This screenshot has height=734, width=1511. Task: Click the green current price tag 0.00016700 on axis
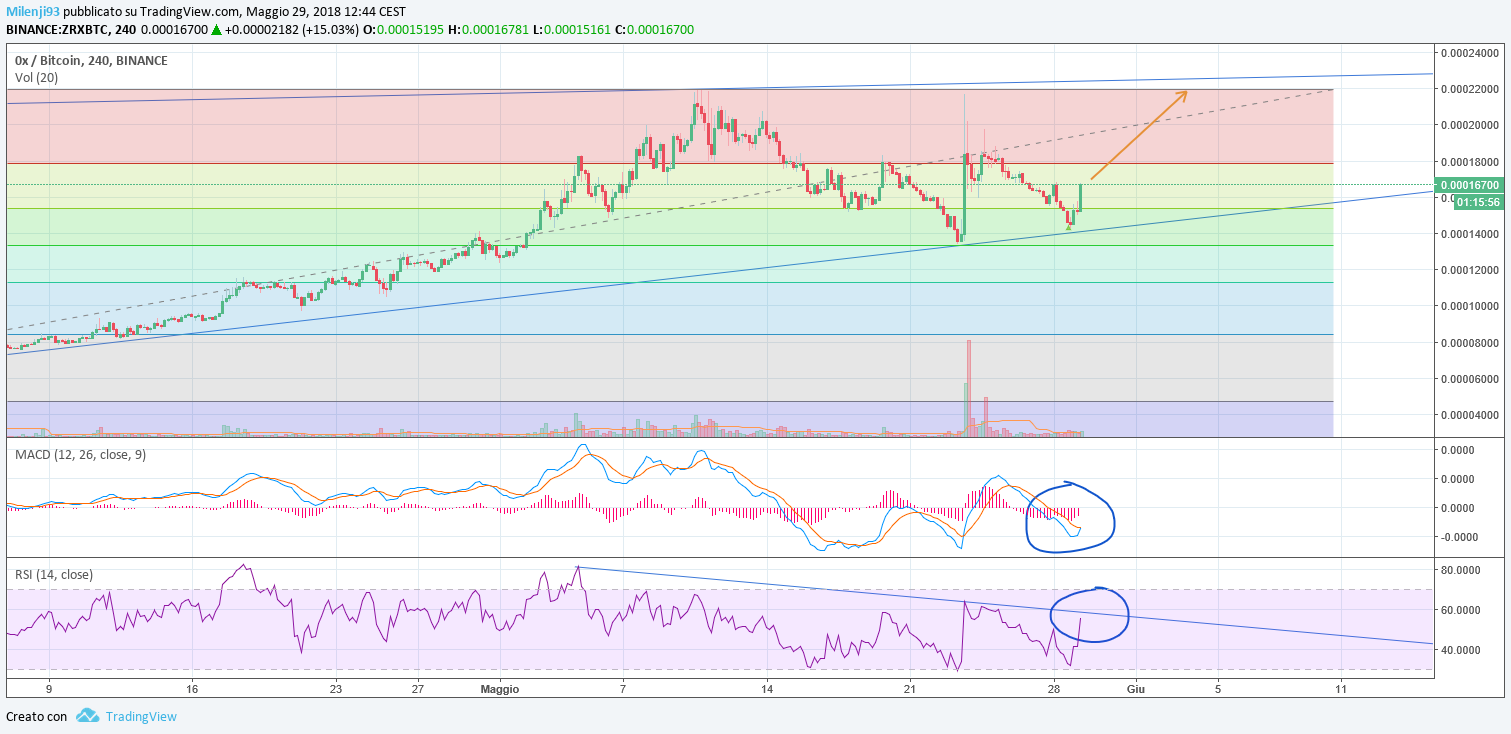[x=1469, y=185]
